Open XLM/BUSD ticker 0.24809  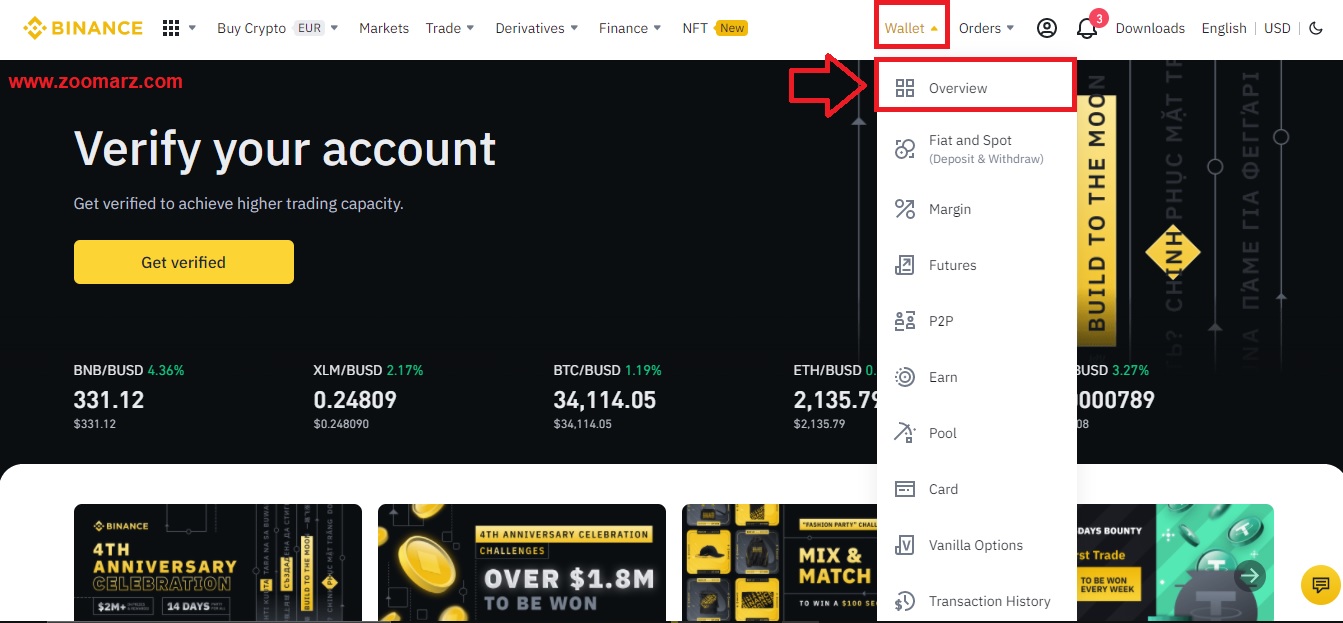pos(368,396)
